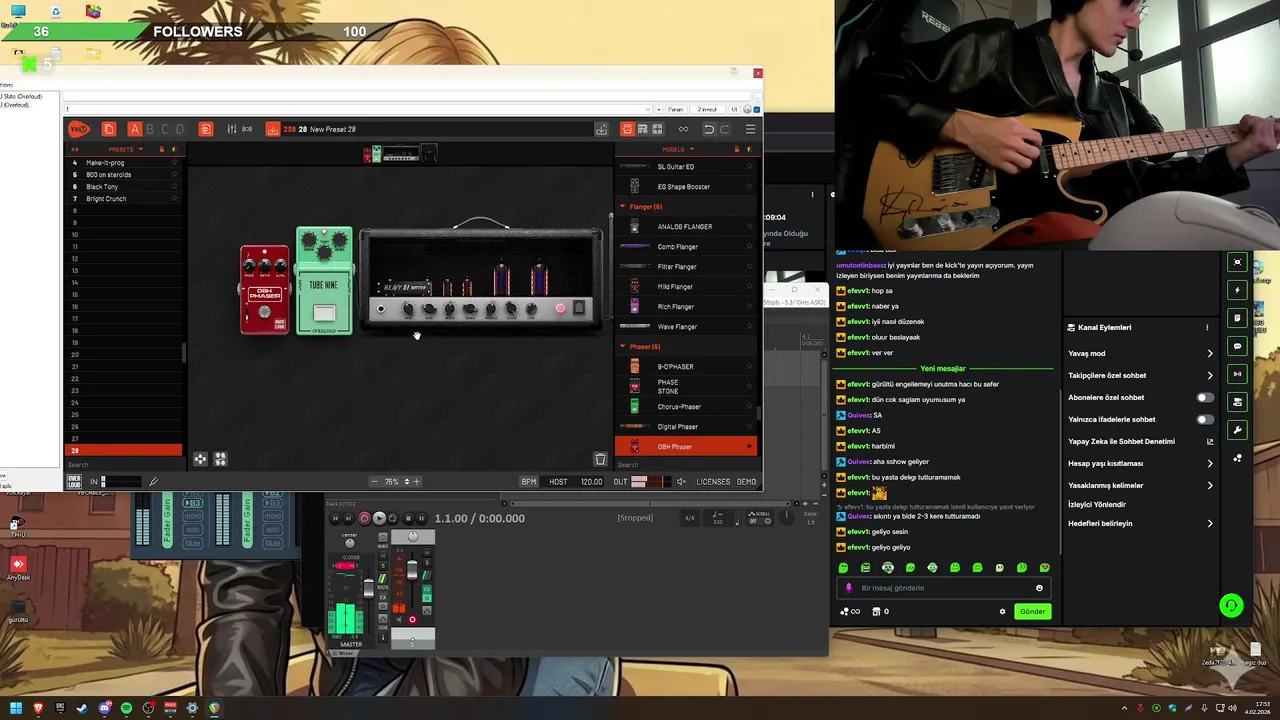Select the ANALOG FLANGER model
This screenshot has width=1280, height=720.
coord(685,227)
